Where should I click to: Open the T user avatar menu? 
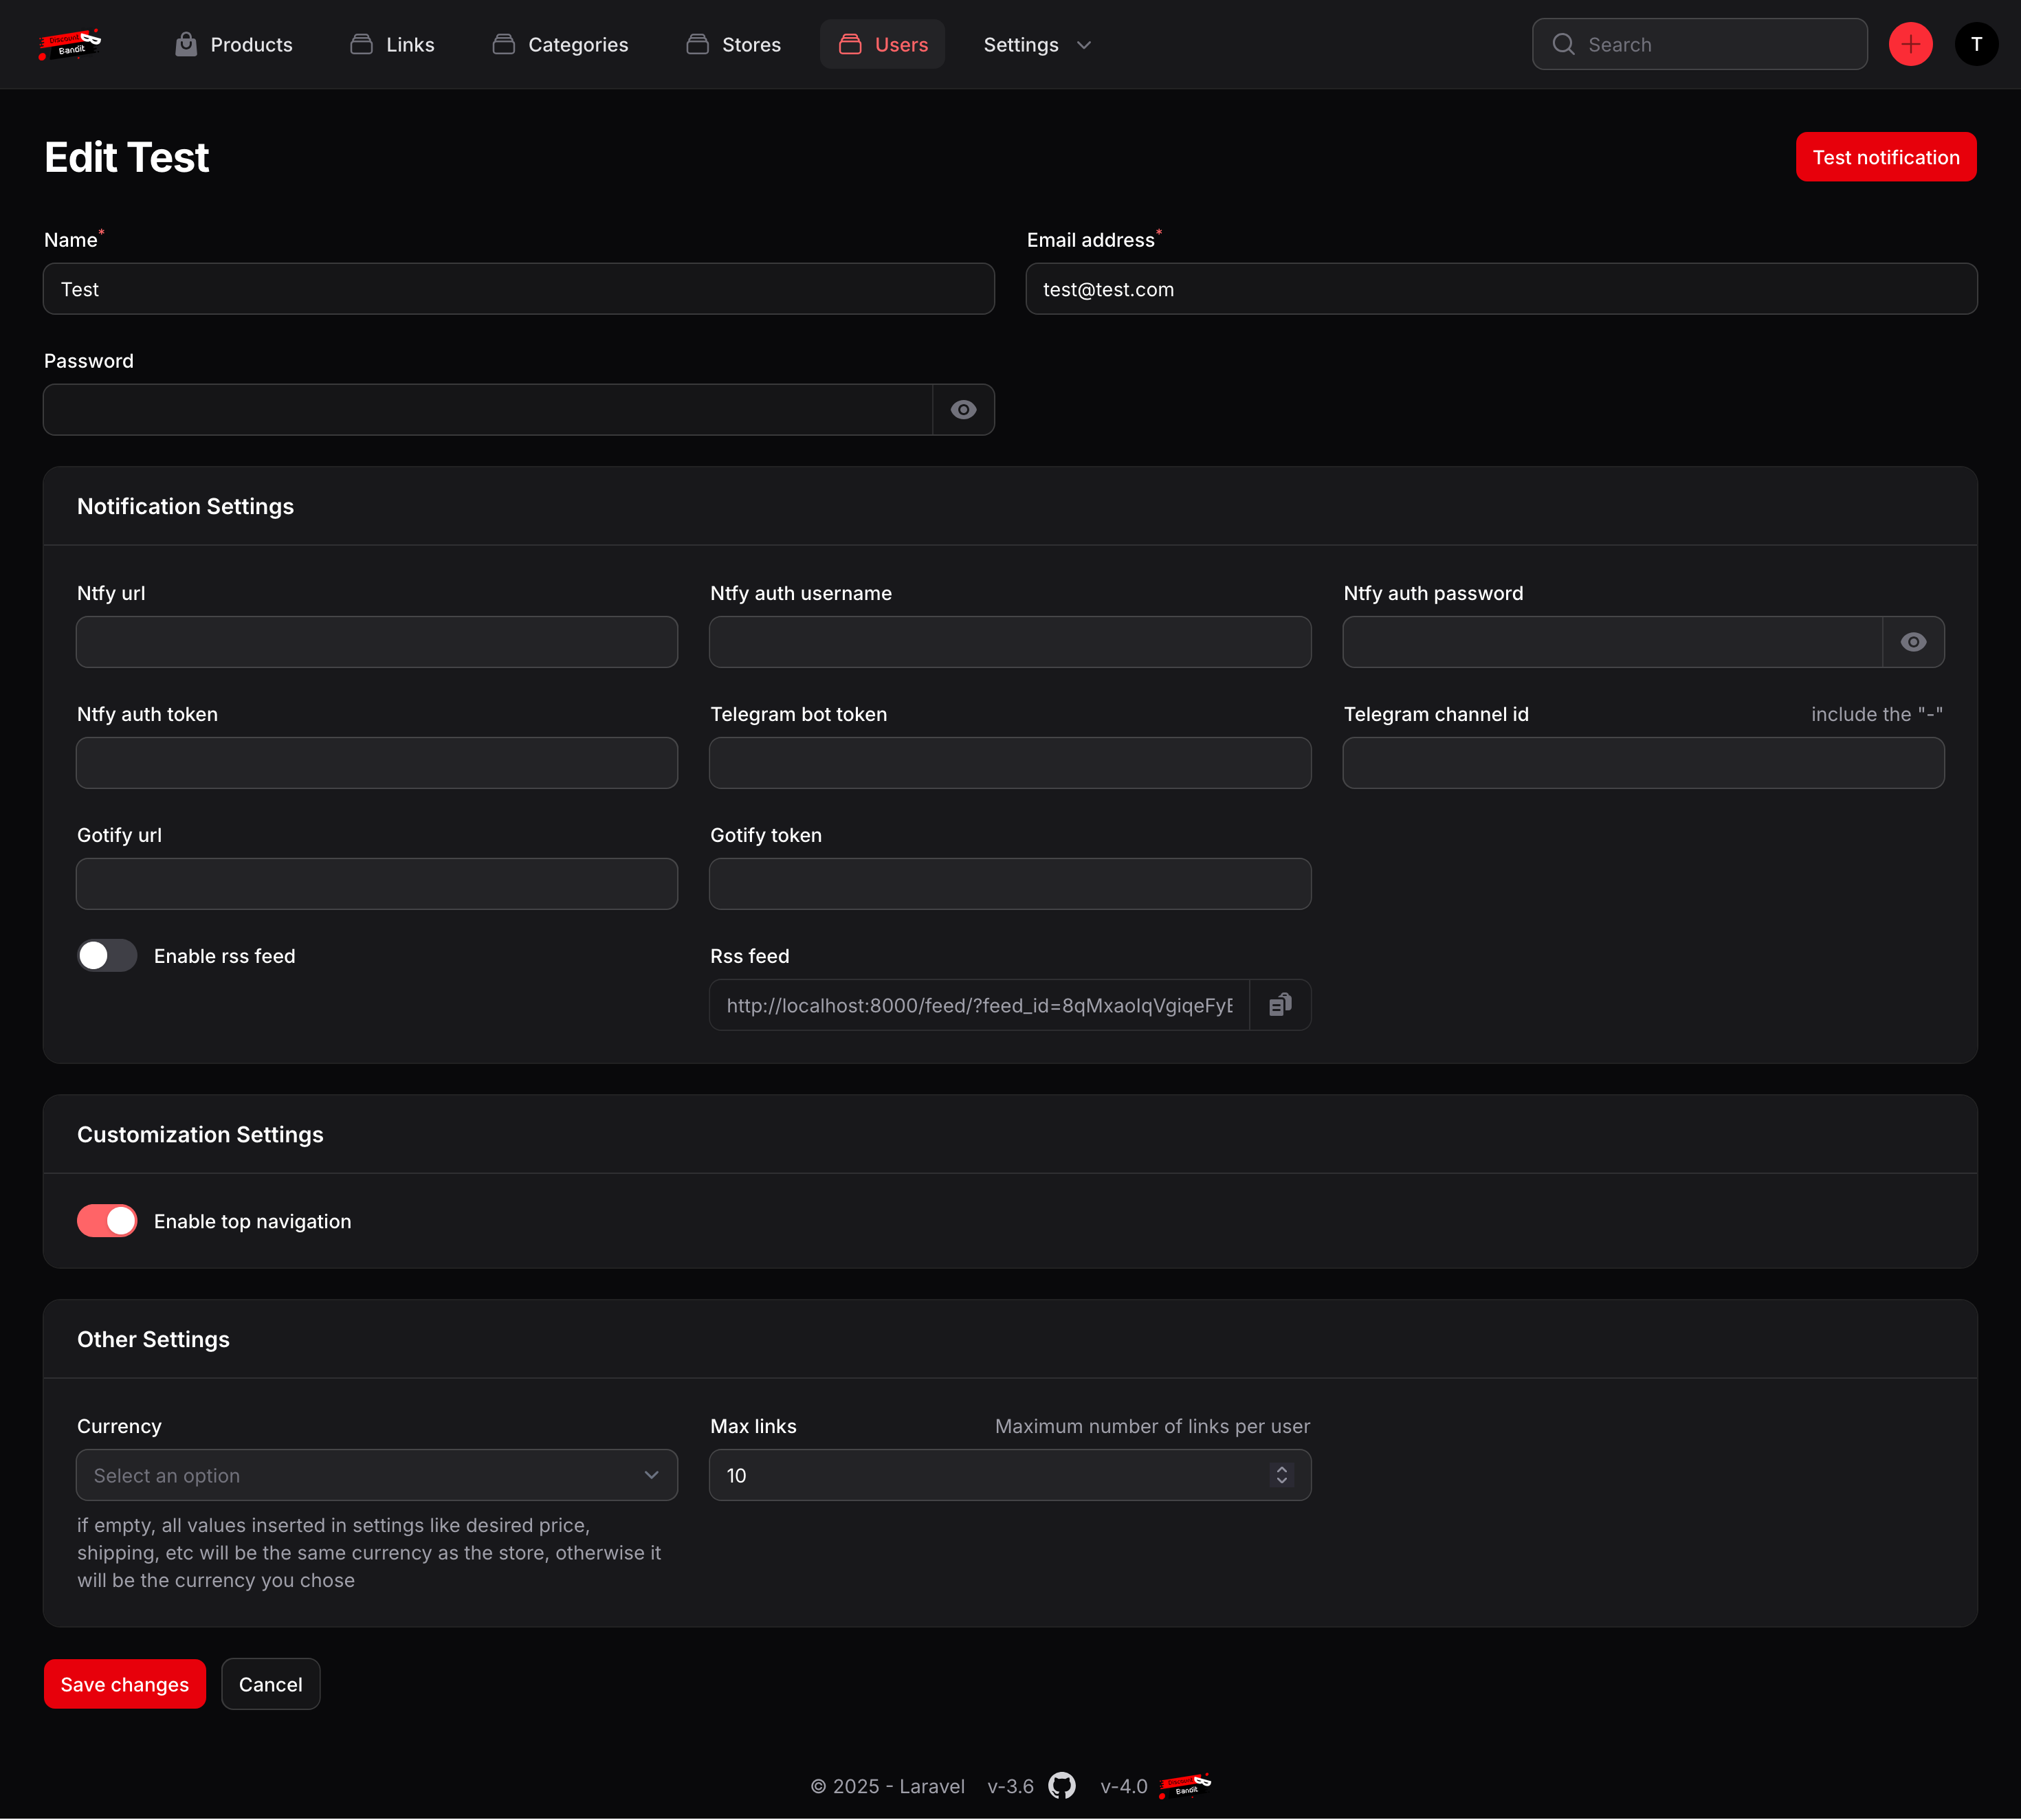coord(1975,44)
